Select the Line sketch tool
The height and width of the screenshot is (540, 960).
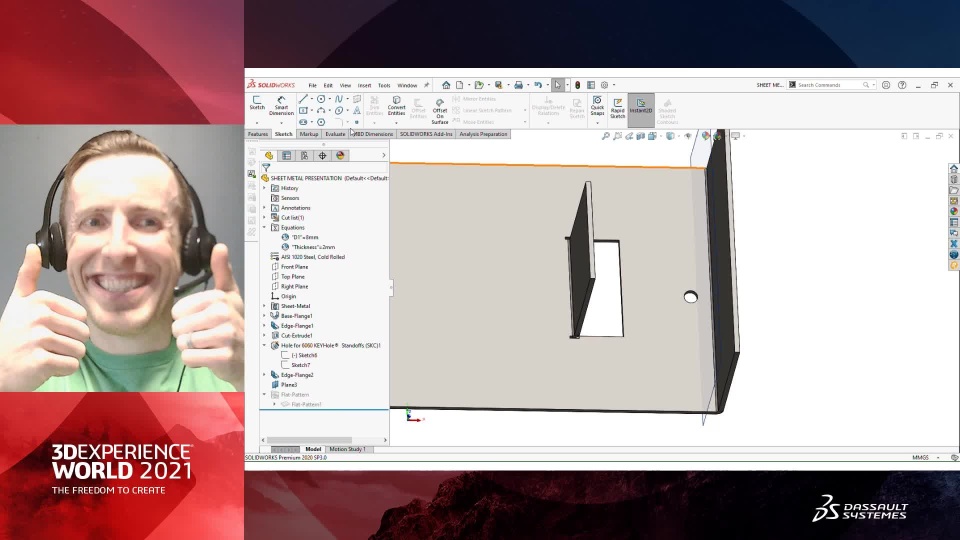pos(303,99)
